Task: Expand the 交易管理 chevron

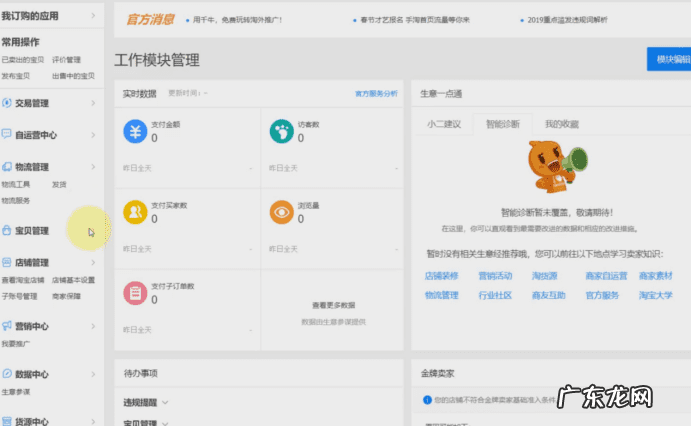Action: coord(93,103)
